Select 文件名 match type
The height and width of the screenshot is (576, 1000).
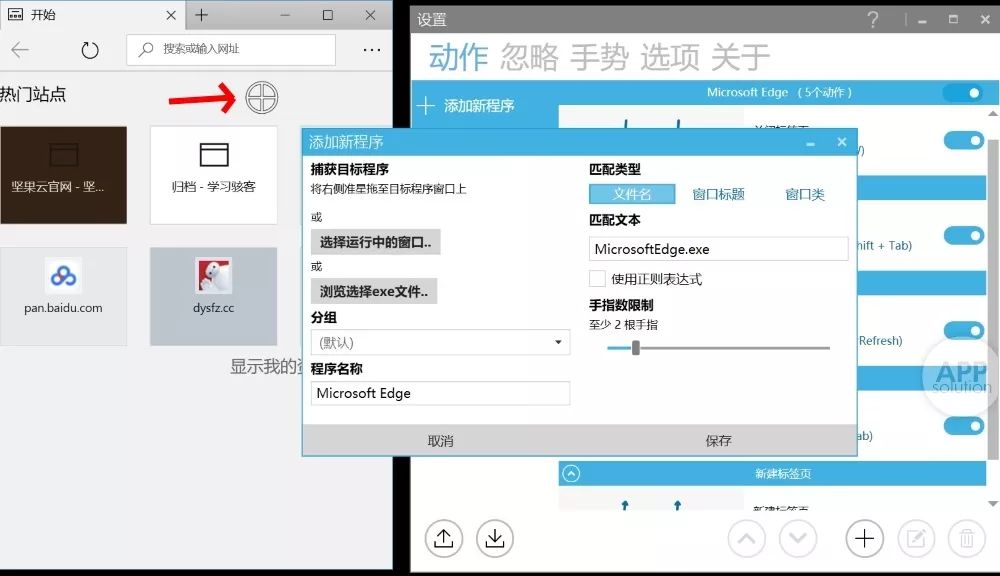point(632,194)
